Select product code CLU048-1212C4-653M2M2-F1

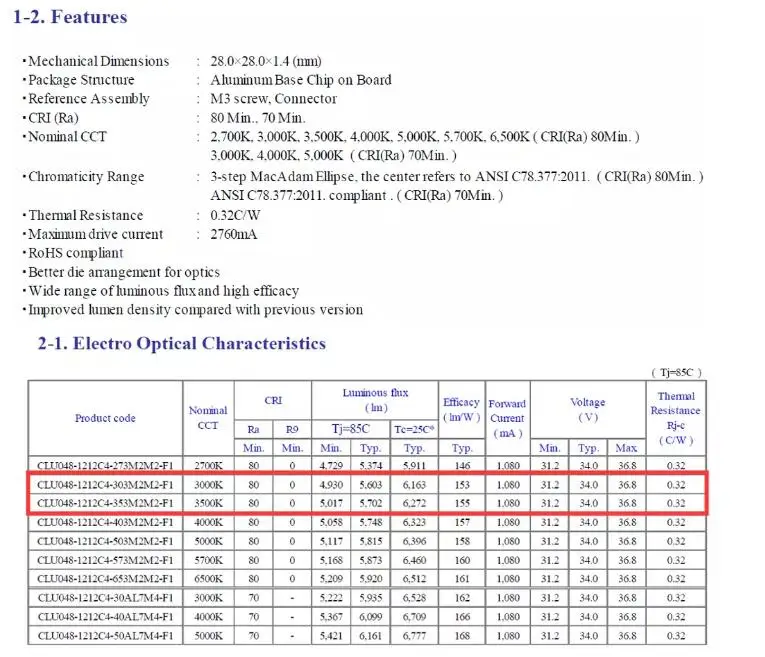pyautogui.click(x=105, y=579)
